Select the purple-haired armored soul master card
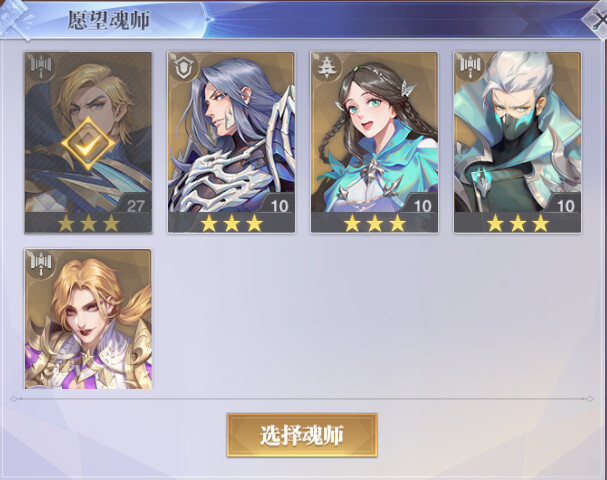Viewport: 607px width, 480px height. (231, 142)
